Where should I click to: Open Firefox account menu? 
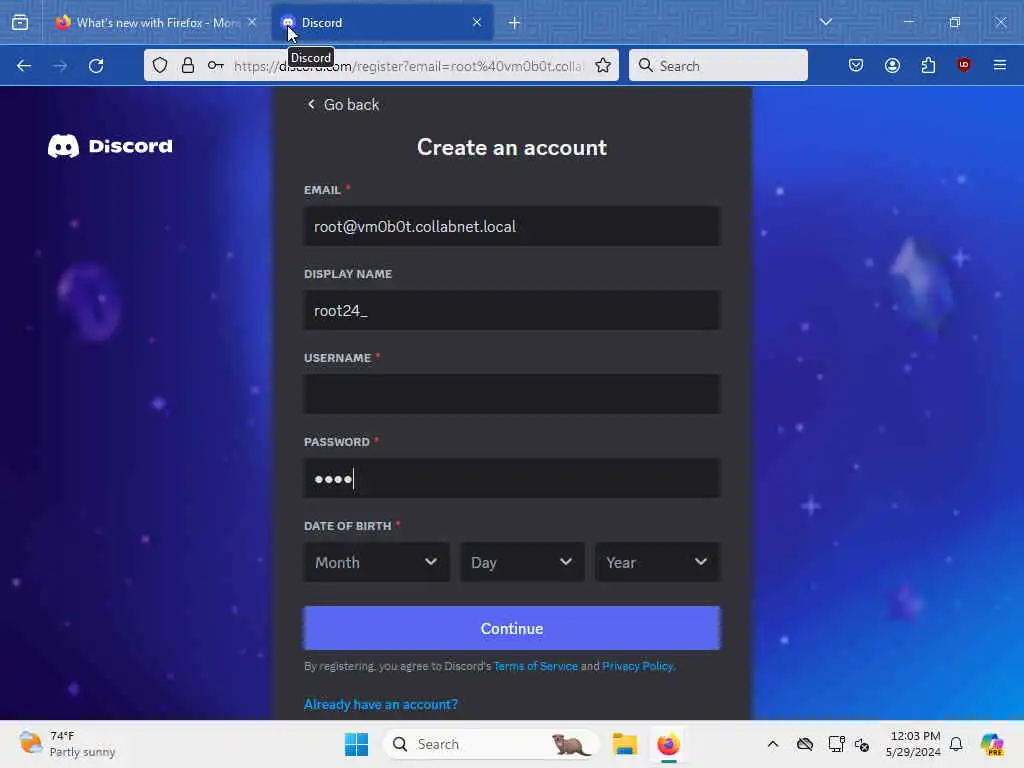(892, 65)
